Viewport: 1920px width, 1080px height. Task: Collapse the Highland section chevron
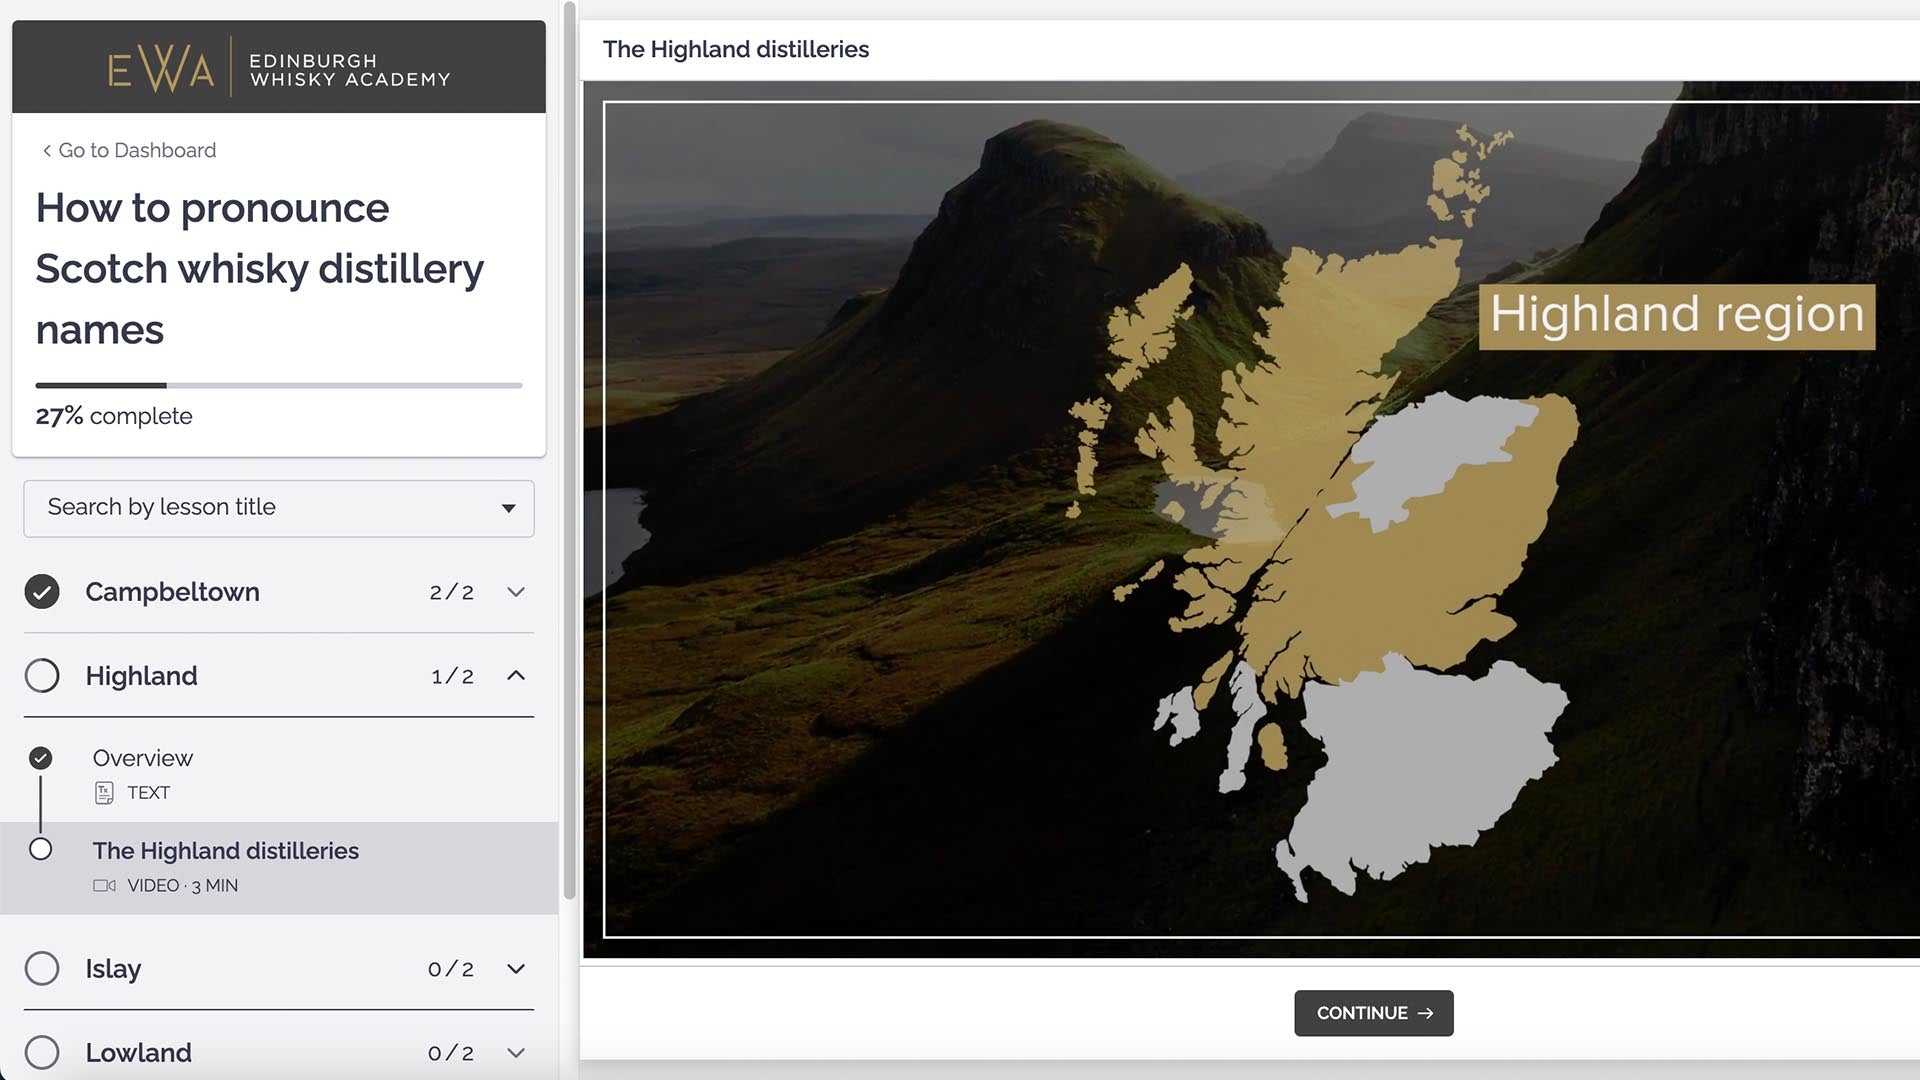pos(516,676)
